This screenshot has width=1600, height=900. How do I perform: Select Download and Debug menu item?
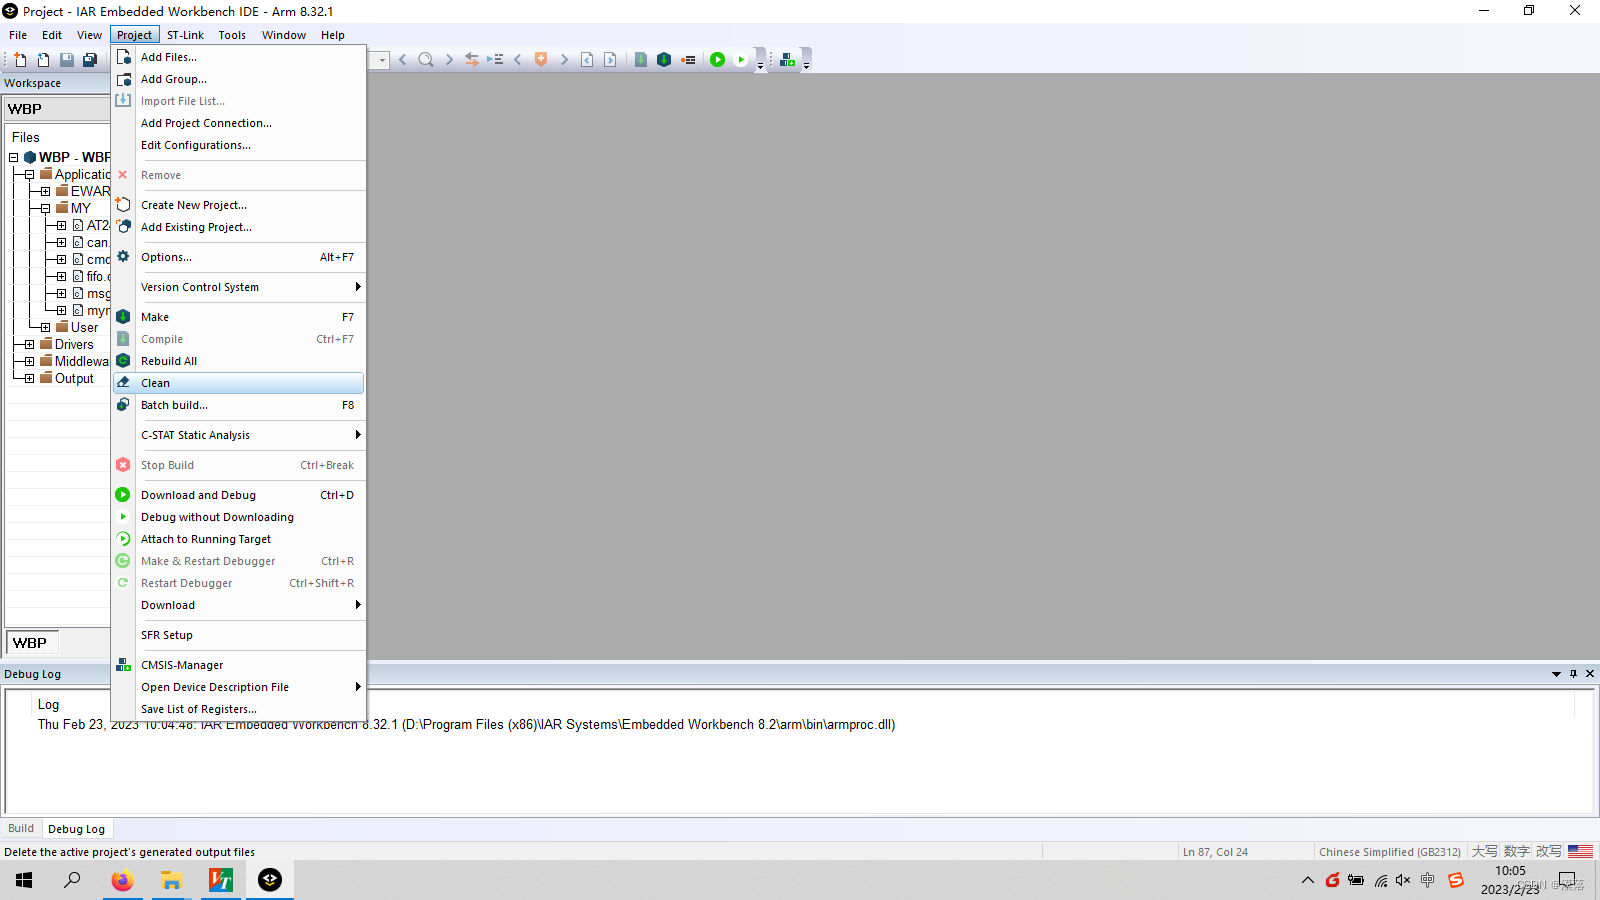click(x=239, y=495)
